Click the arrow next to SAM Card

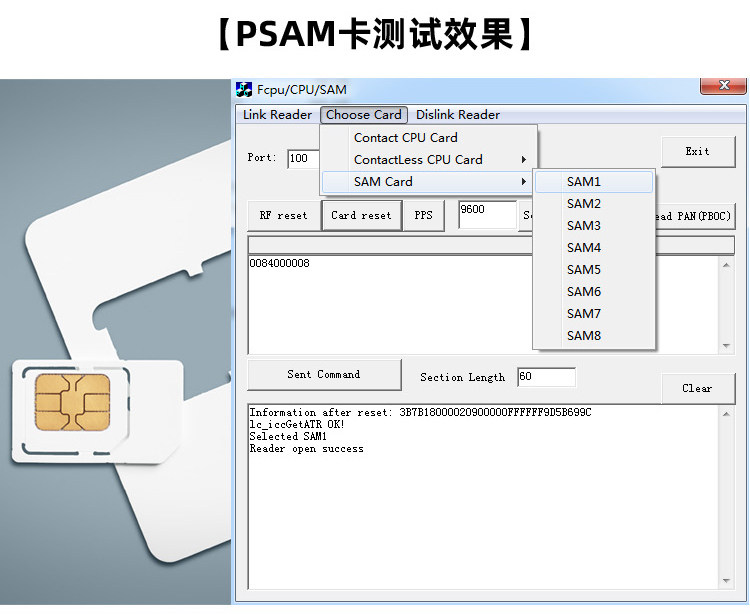[524, 182]
